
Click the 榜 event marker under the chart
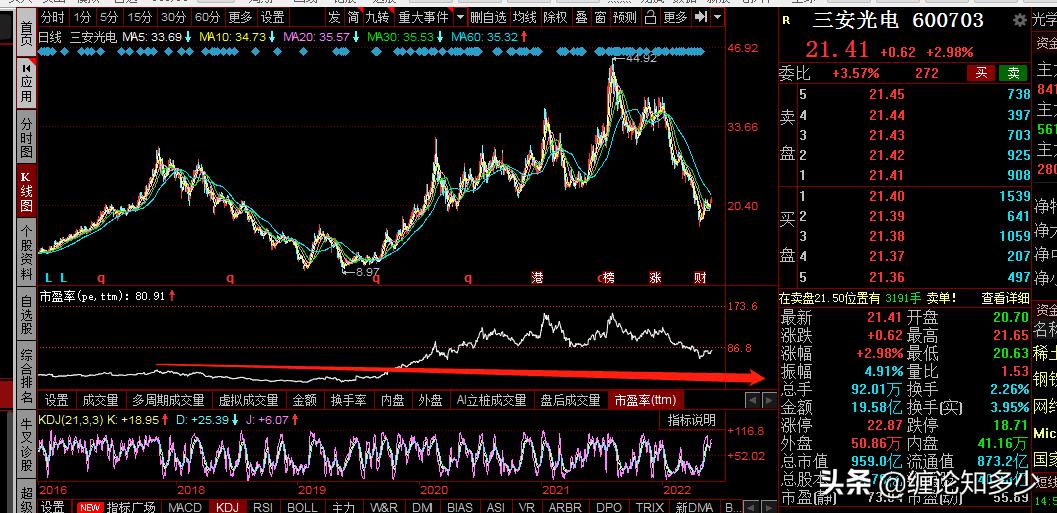tap(608, 277)
